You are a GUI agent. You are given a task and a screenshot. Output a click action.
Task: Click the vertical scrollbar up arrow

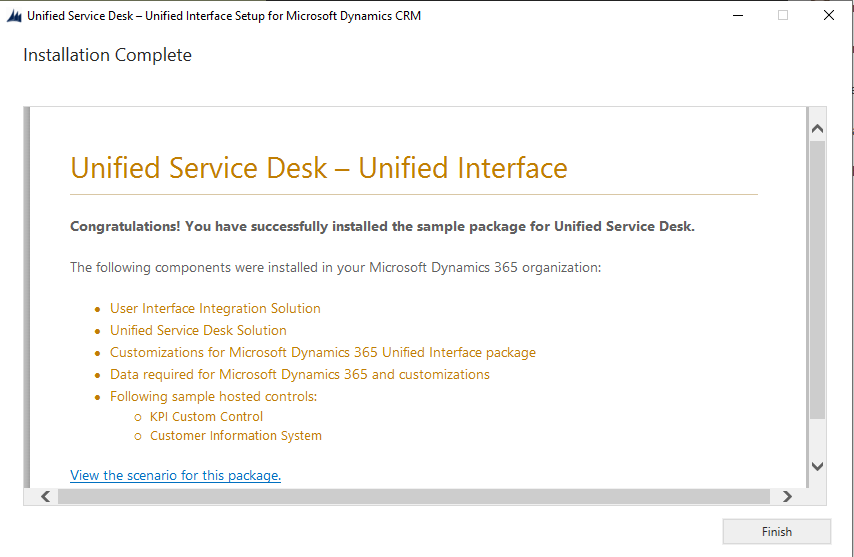click(817, 129)
